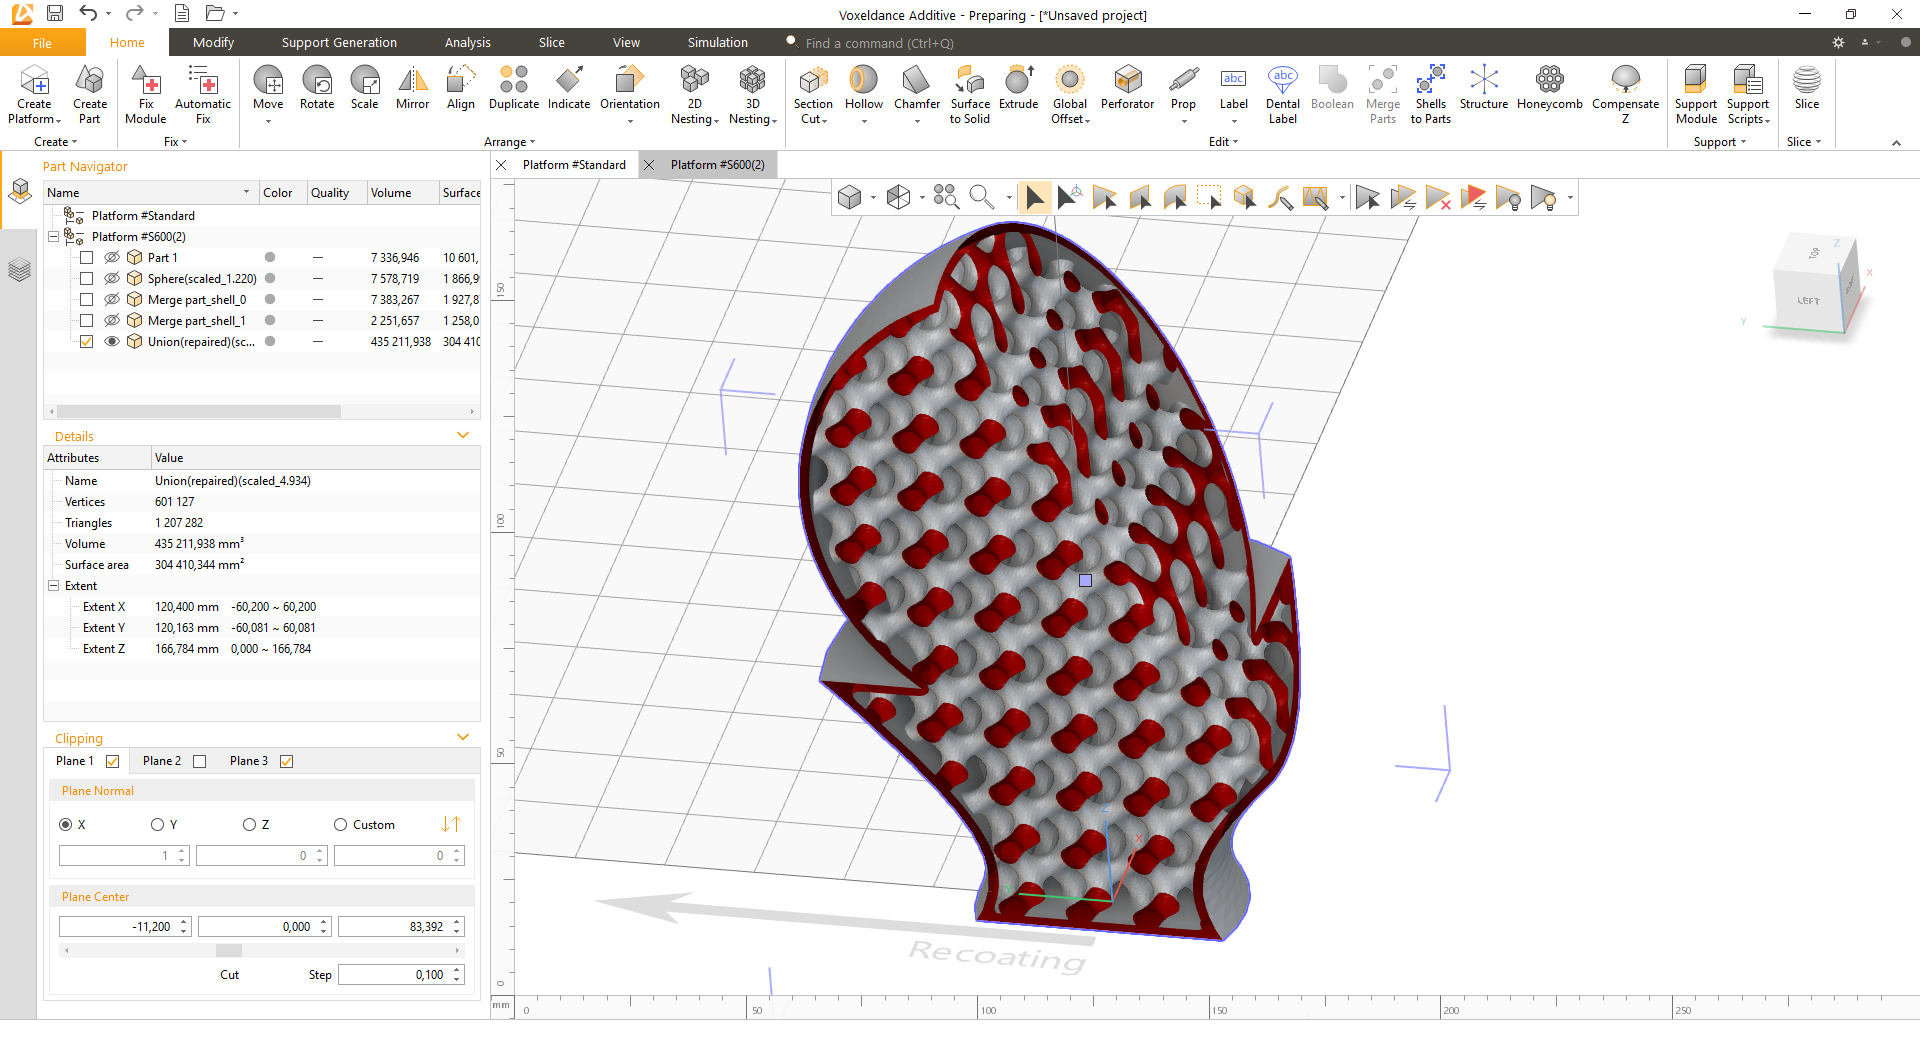
Task: Click the Dental Label icon
Action: [1282, 82]
